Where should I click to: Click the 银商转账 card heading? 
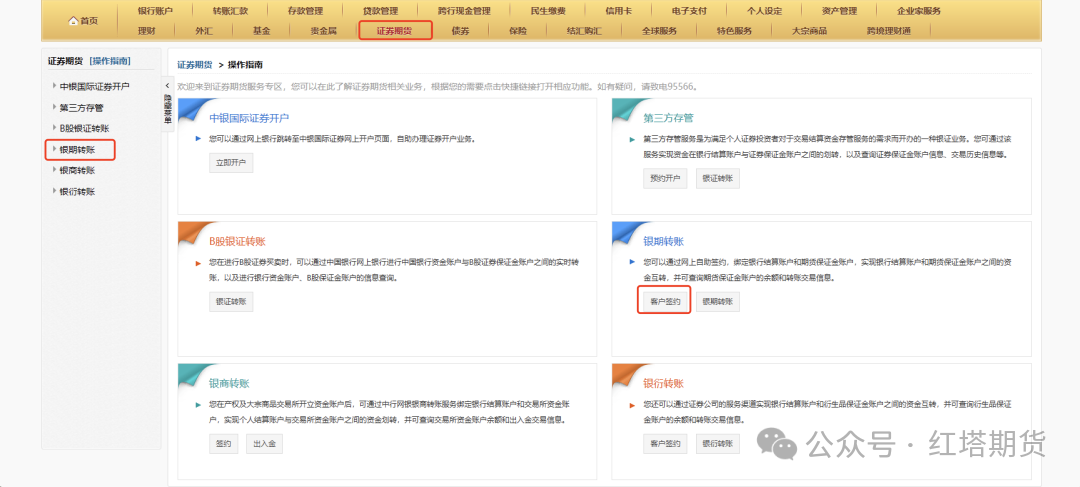(x=229, y=383)
